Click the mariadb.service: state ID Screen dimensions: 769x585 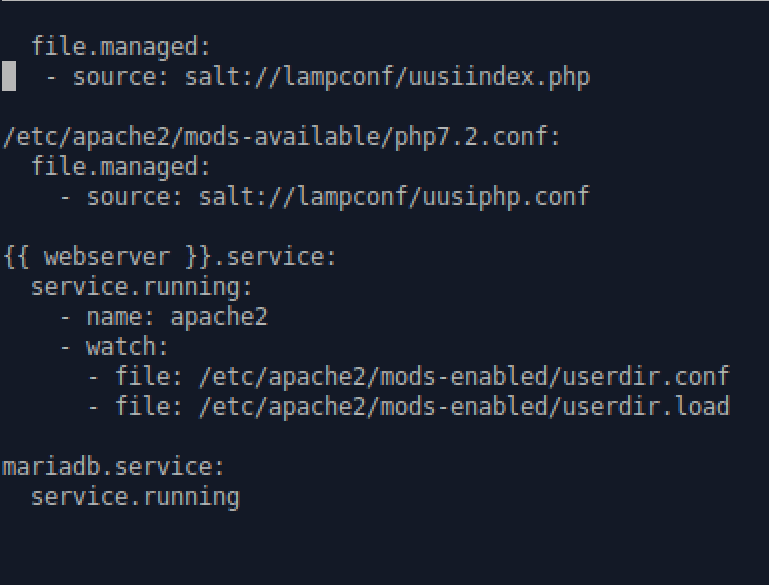tap(114, 467)
